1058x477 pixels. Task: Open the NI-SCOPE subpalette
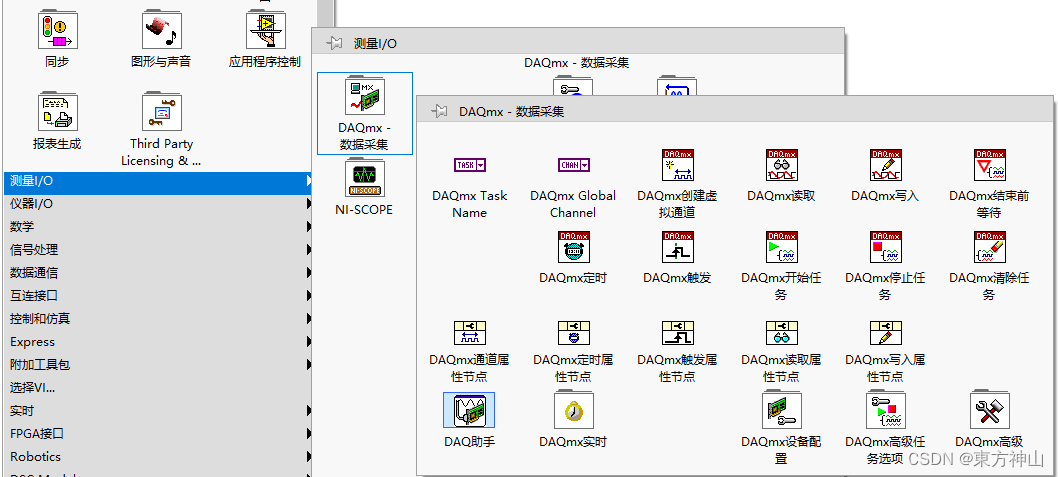point(364,178)
